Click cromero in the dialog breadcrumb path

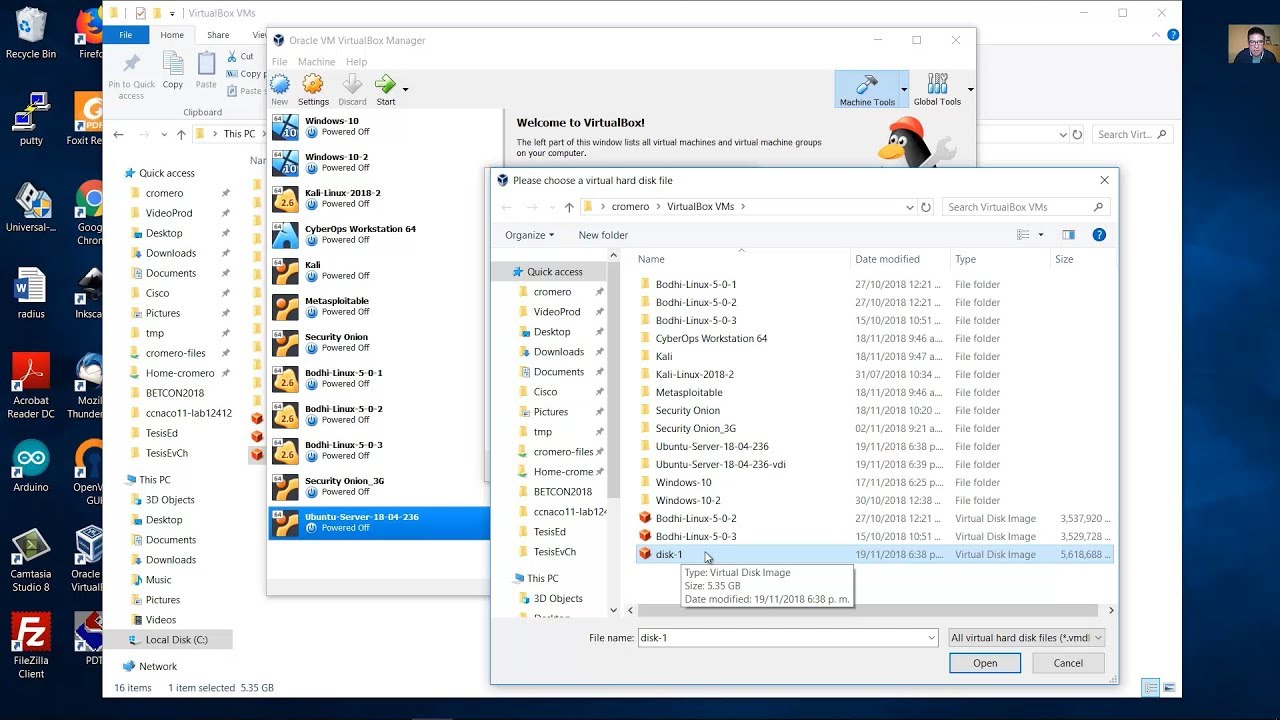(x=630, y=207)
